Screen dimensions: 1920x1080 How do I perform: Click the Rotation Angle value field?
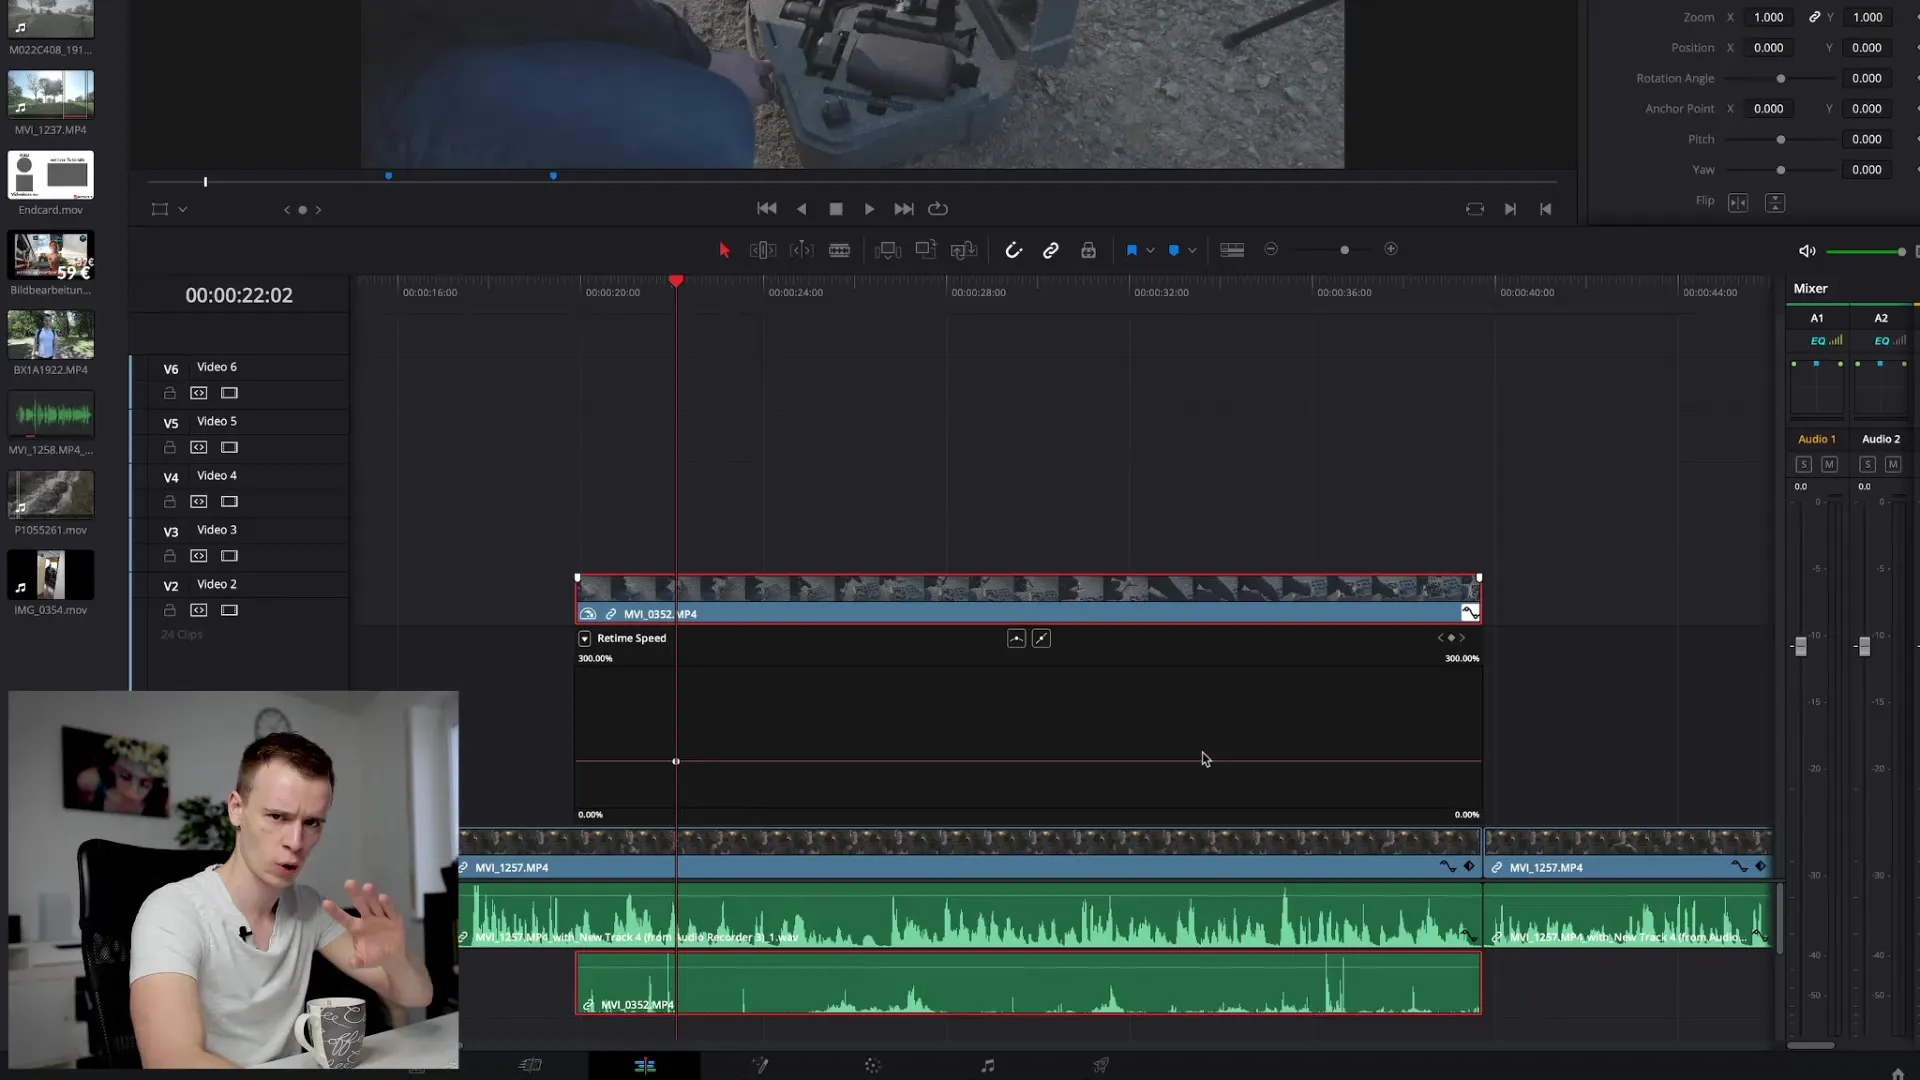(x=1866, y=78)
